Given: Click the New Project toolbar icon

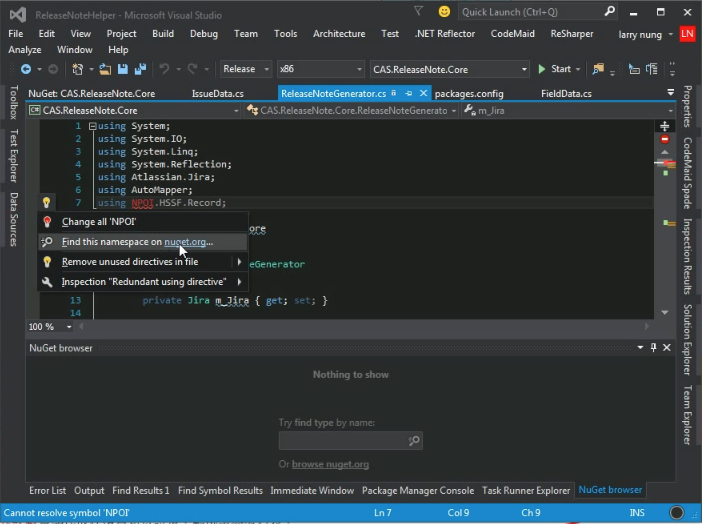Looking at the screenshot, I should 77,69.
